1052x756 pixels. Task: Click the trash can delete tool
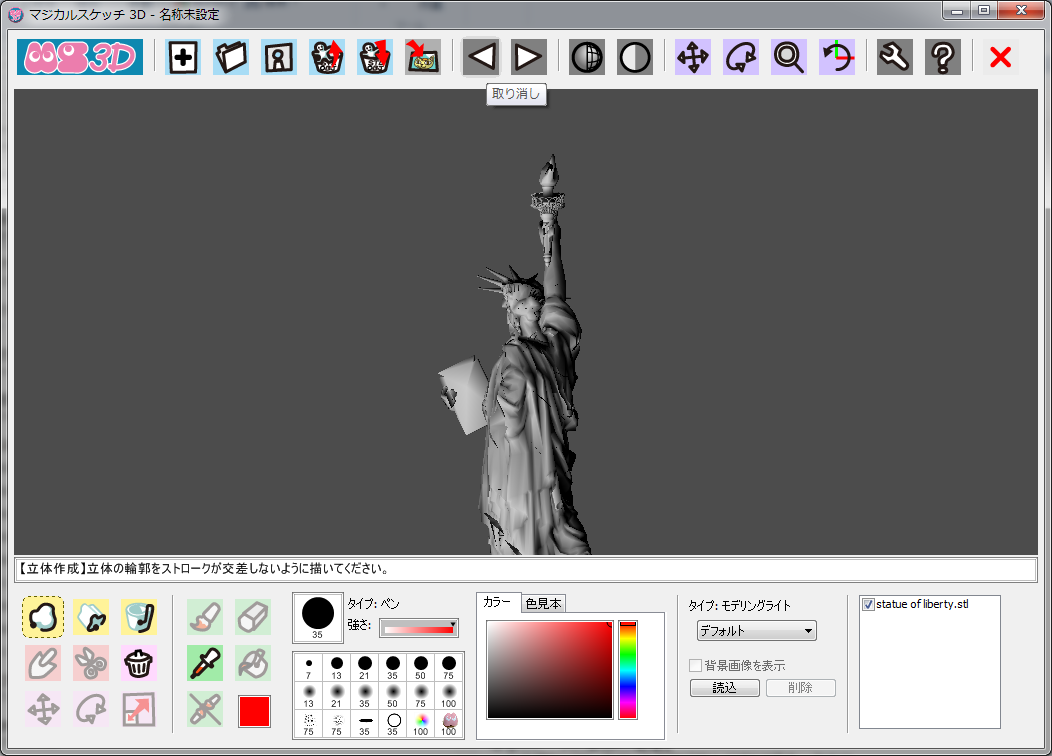[139, 663]
